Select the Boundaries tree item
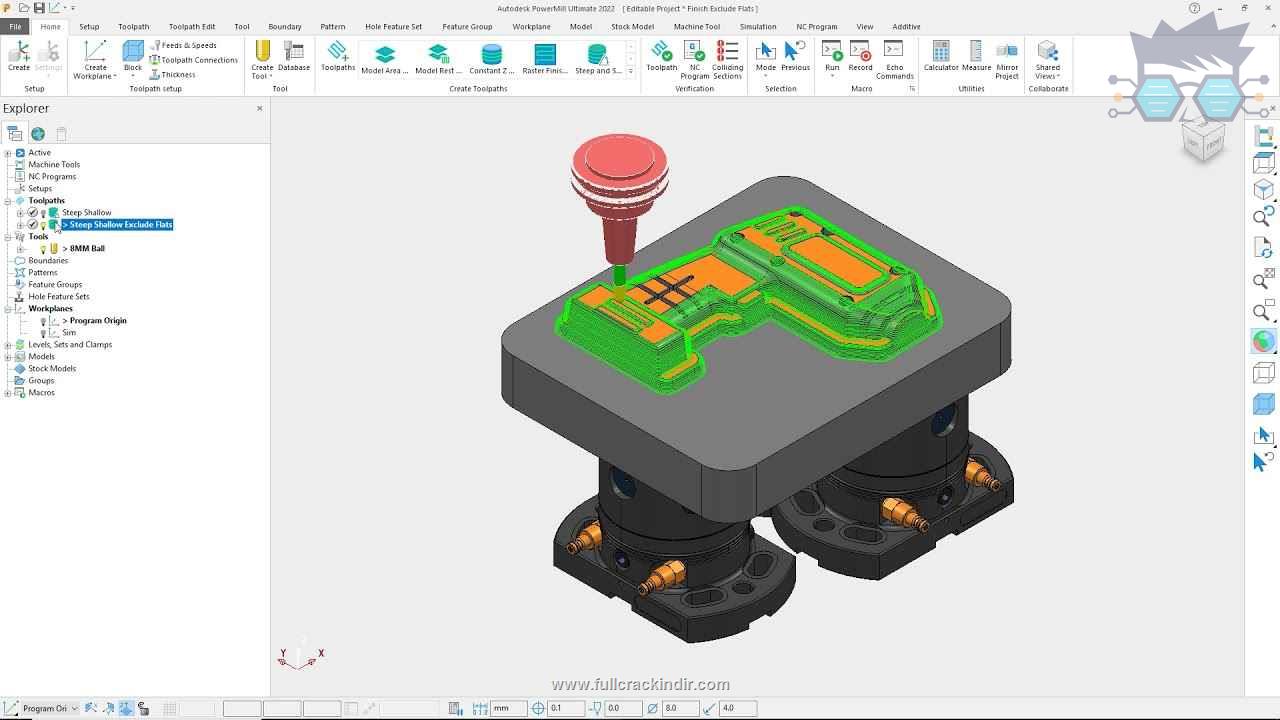The image size is (1280, 720). click(48, 261)
